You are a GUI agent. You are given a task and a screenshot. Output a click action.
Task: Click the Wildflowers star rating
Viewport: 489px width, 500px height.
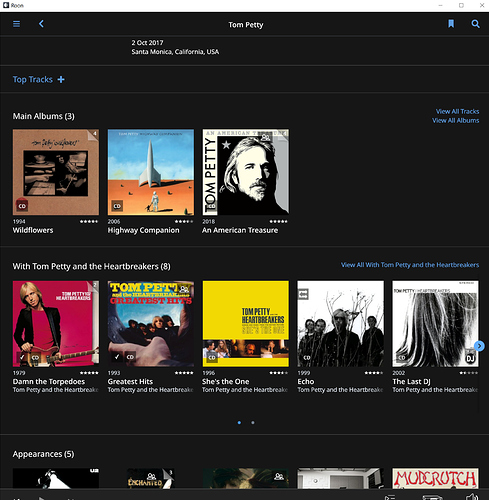tap(89, 222)
